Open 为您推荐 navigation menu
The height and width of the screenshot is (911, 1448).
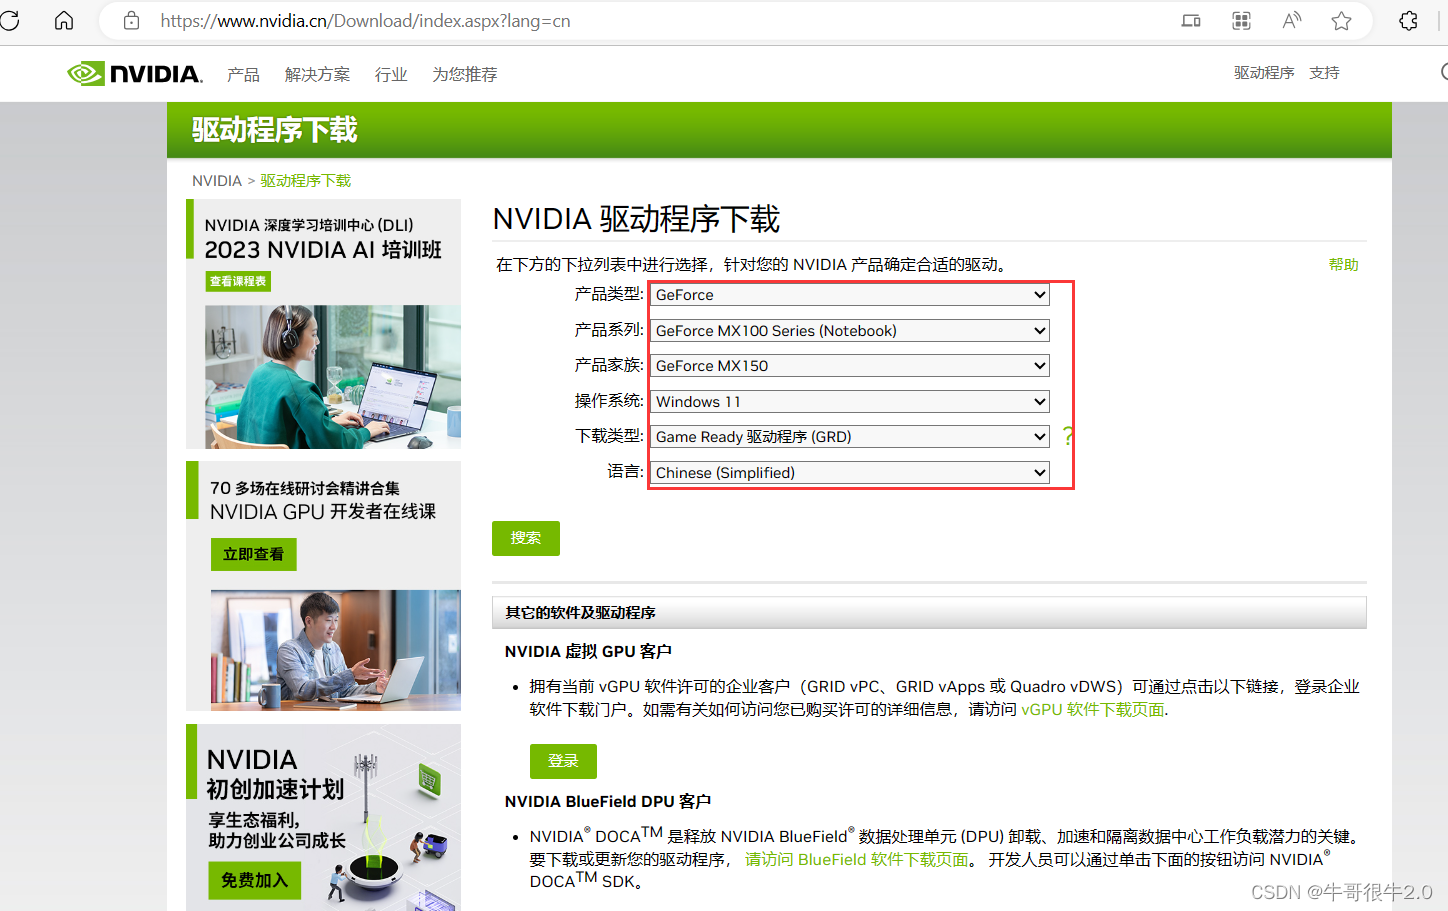(464, 75)
